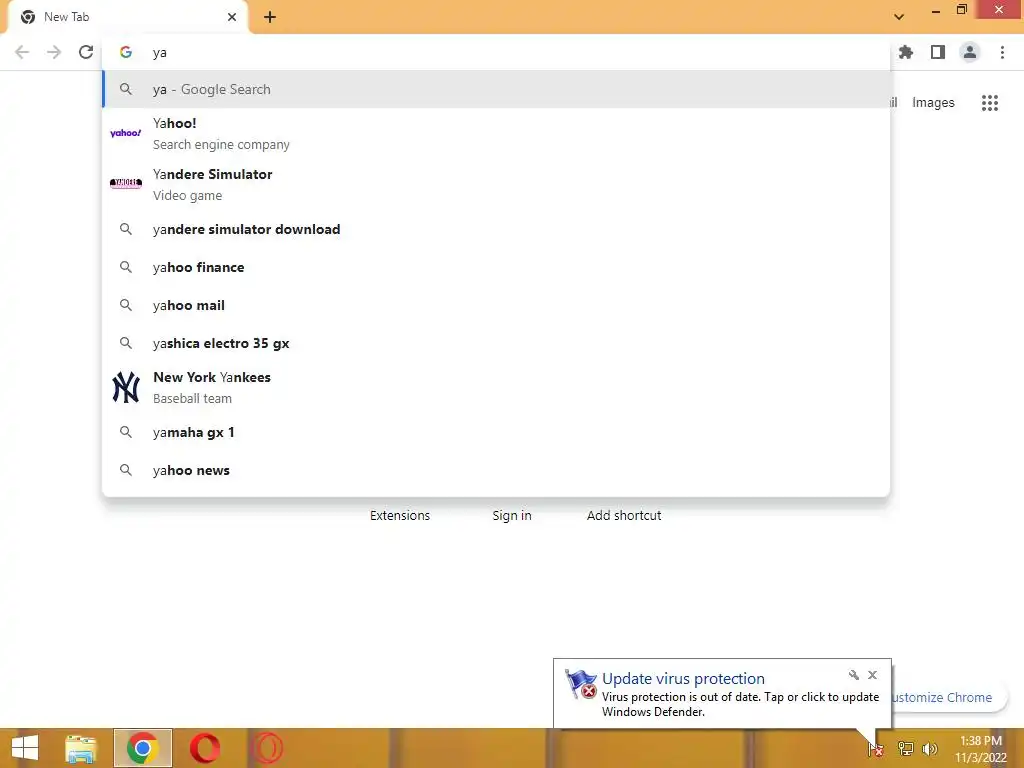
Task: Select 'yashica electro 35 gx' suggestion
Action: point(496,343)
